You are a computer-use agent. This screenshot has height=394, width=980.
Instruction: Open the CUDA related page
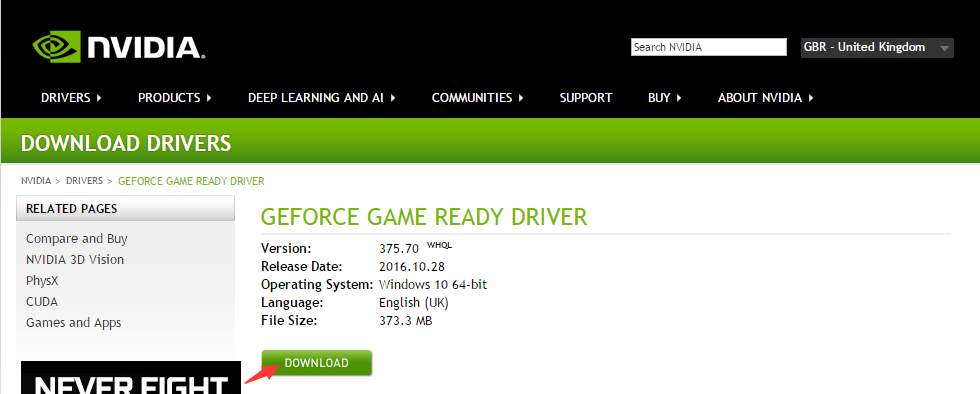[x=42, y=301]
